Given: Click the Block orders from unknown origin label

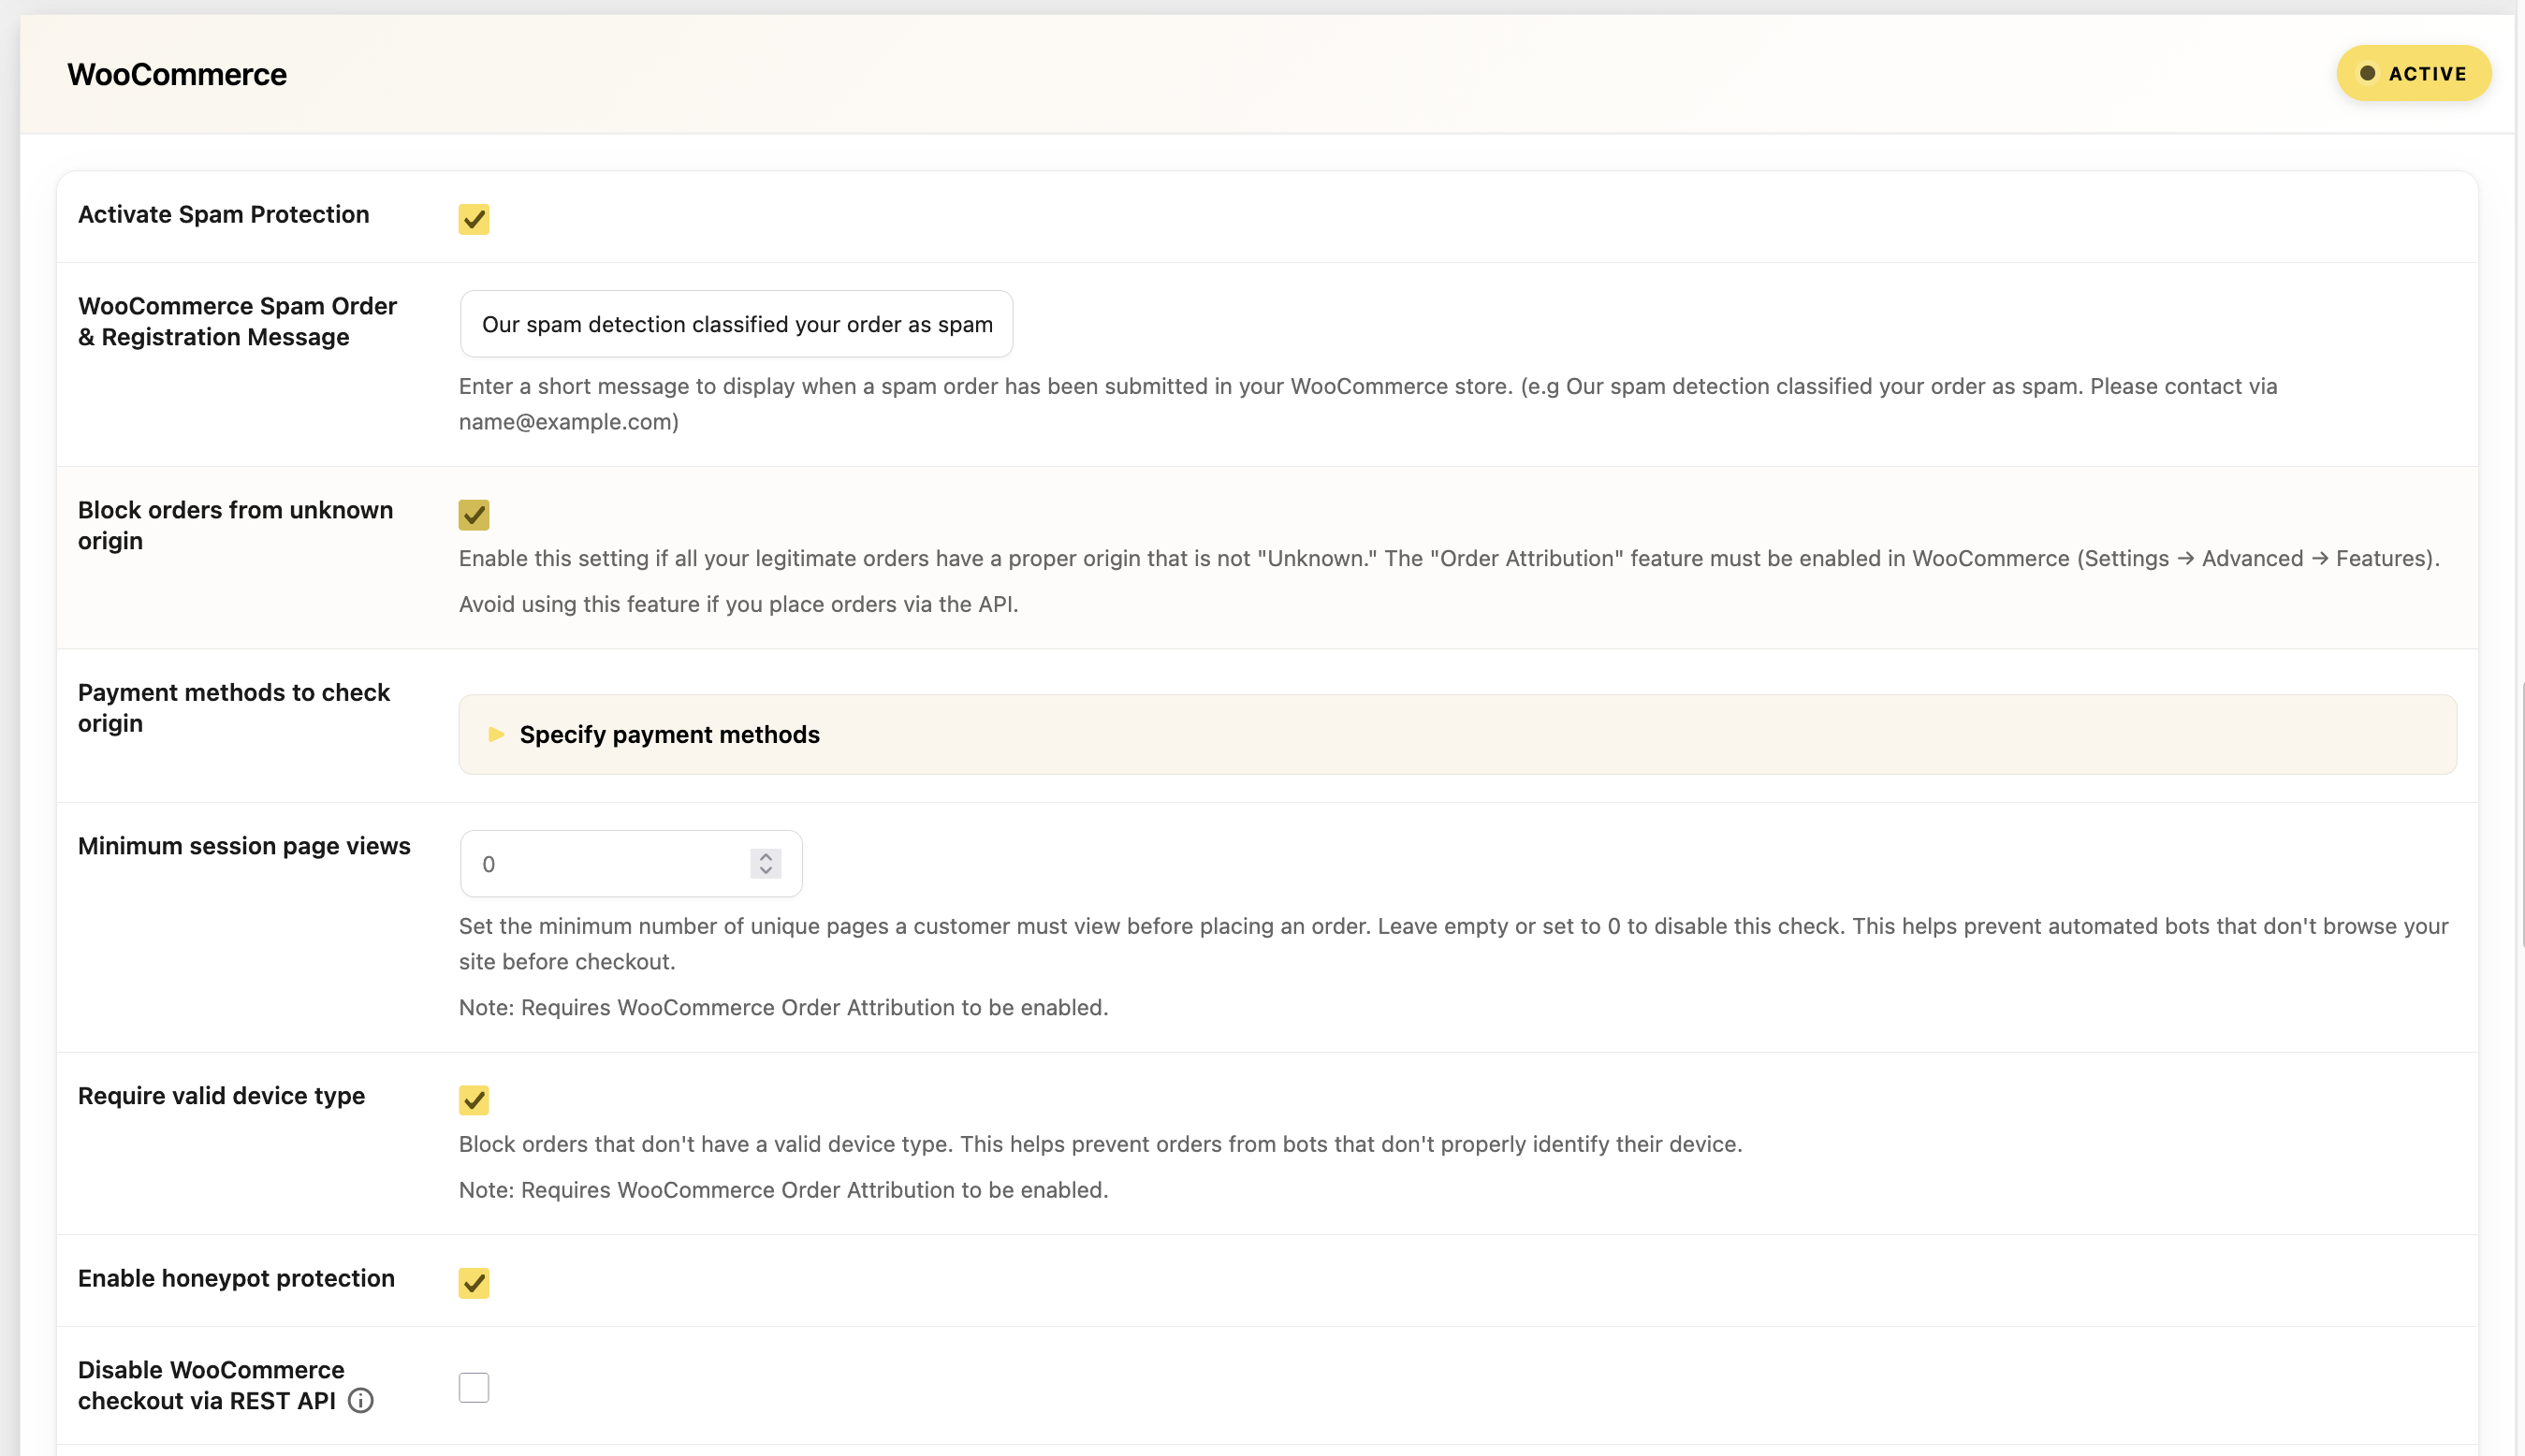Looking at the screenshot, I should click(236, 525).
